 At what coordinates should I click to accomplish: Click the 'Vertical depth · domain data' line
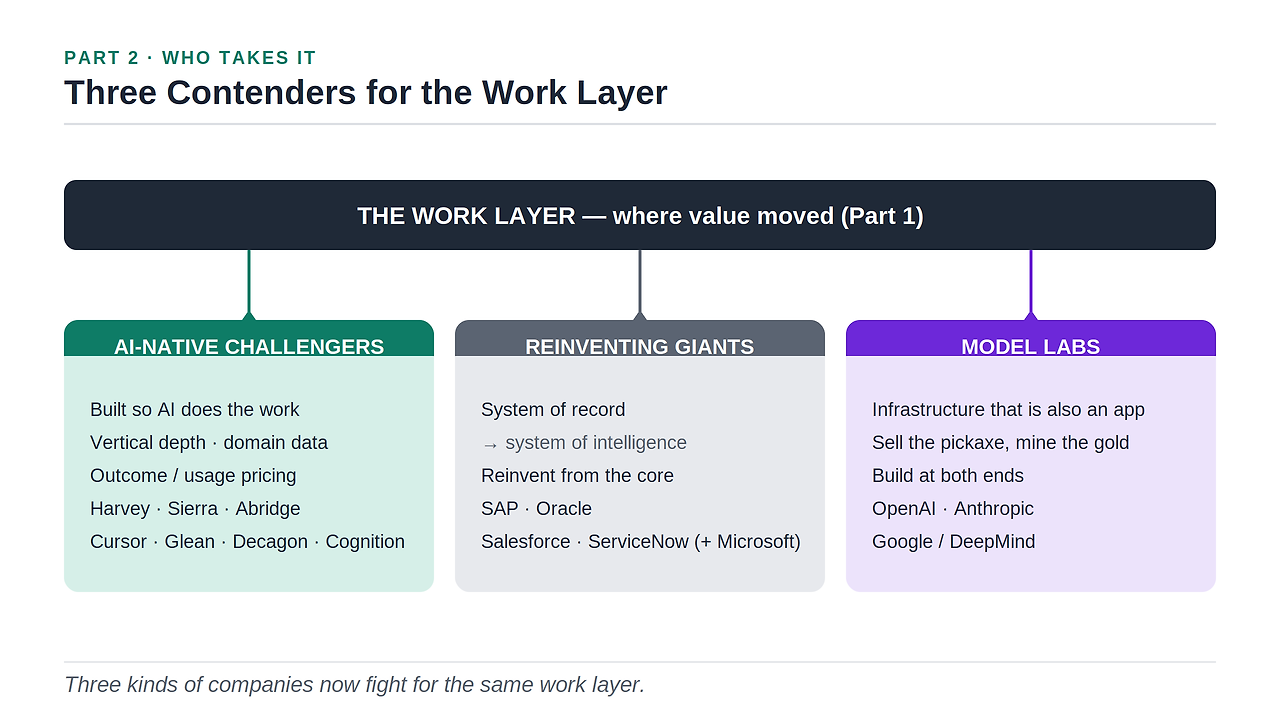pos(209,443)
